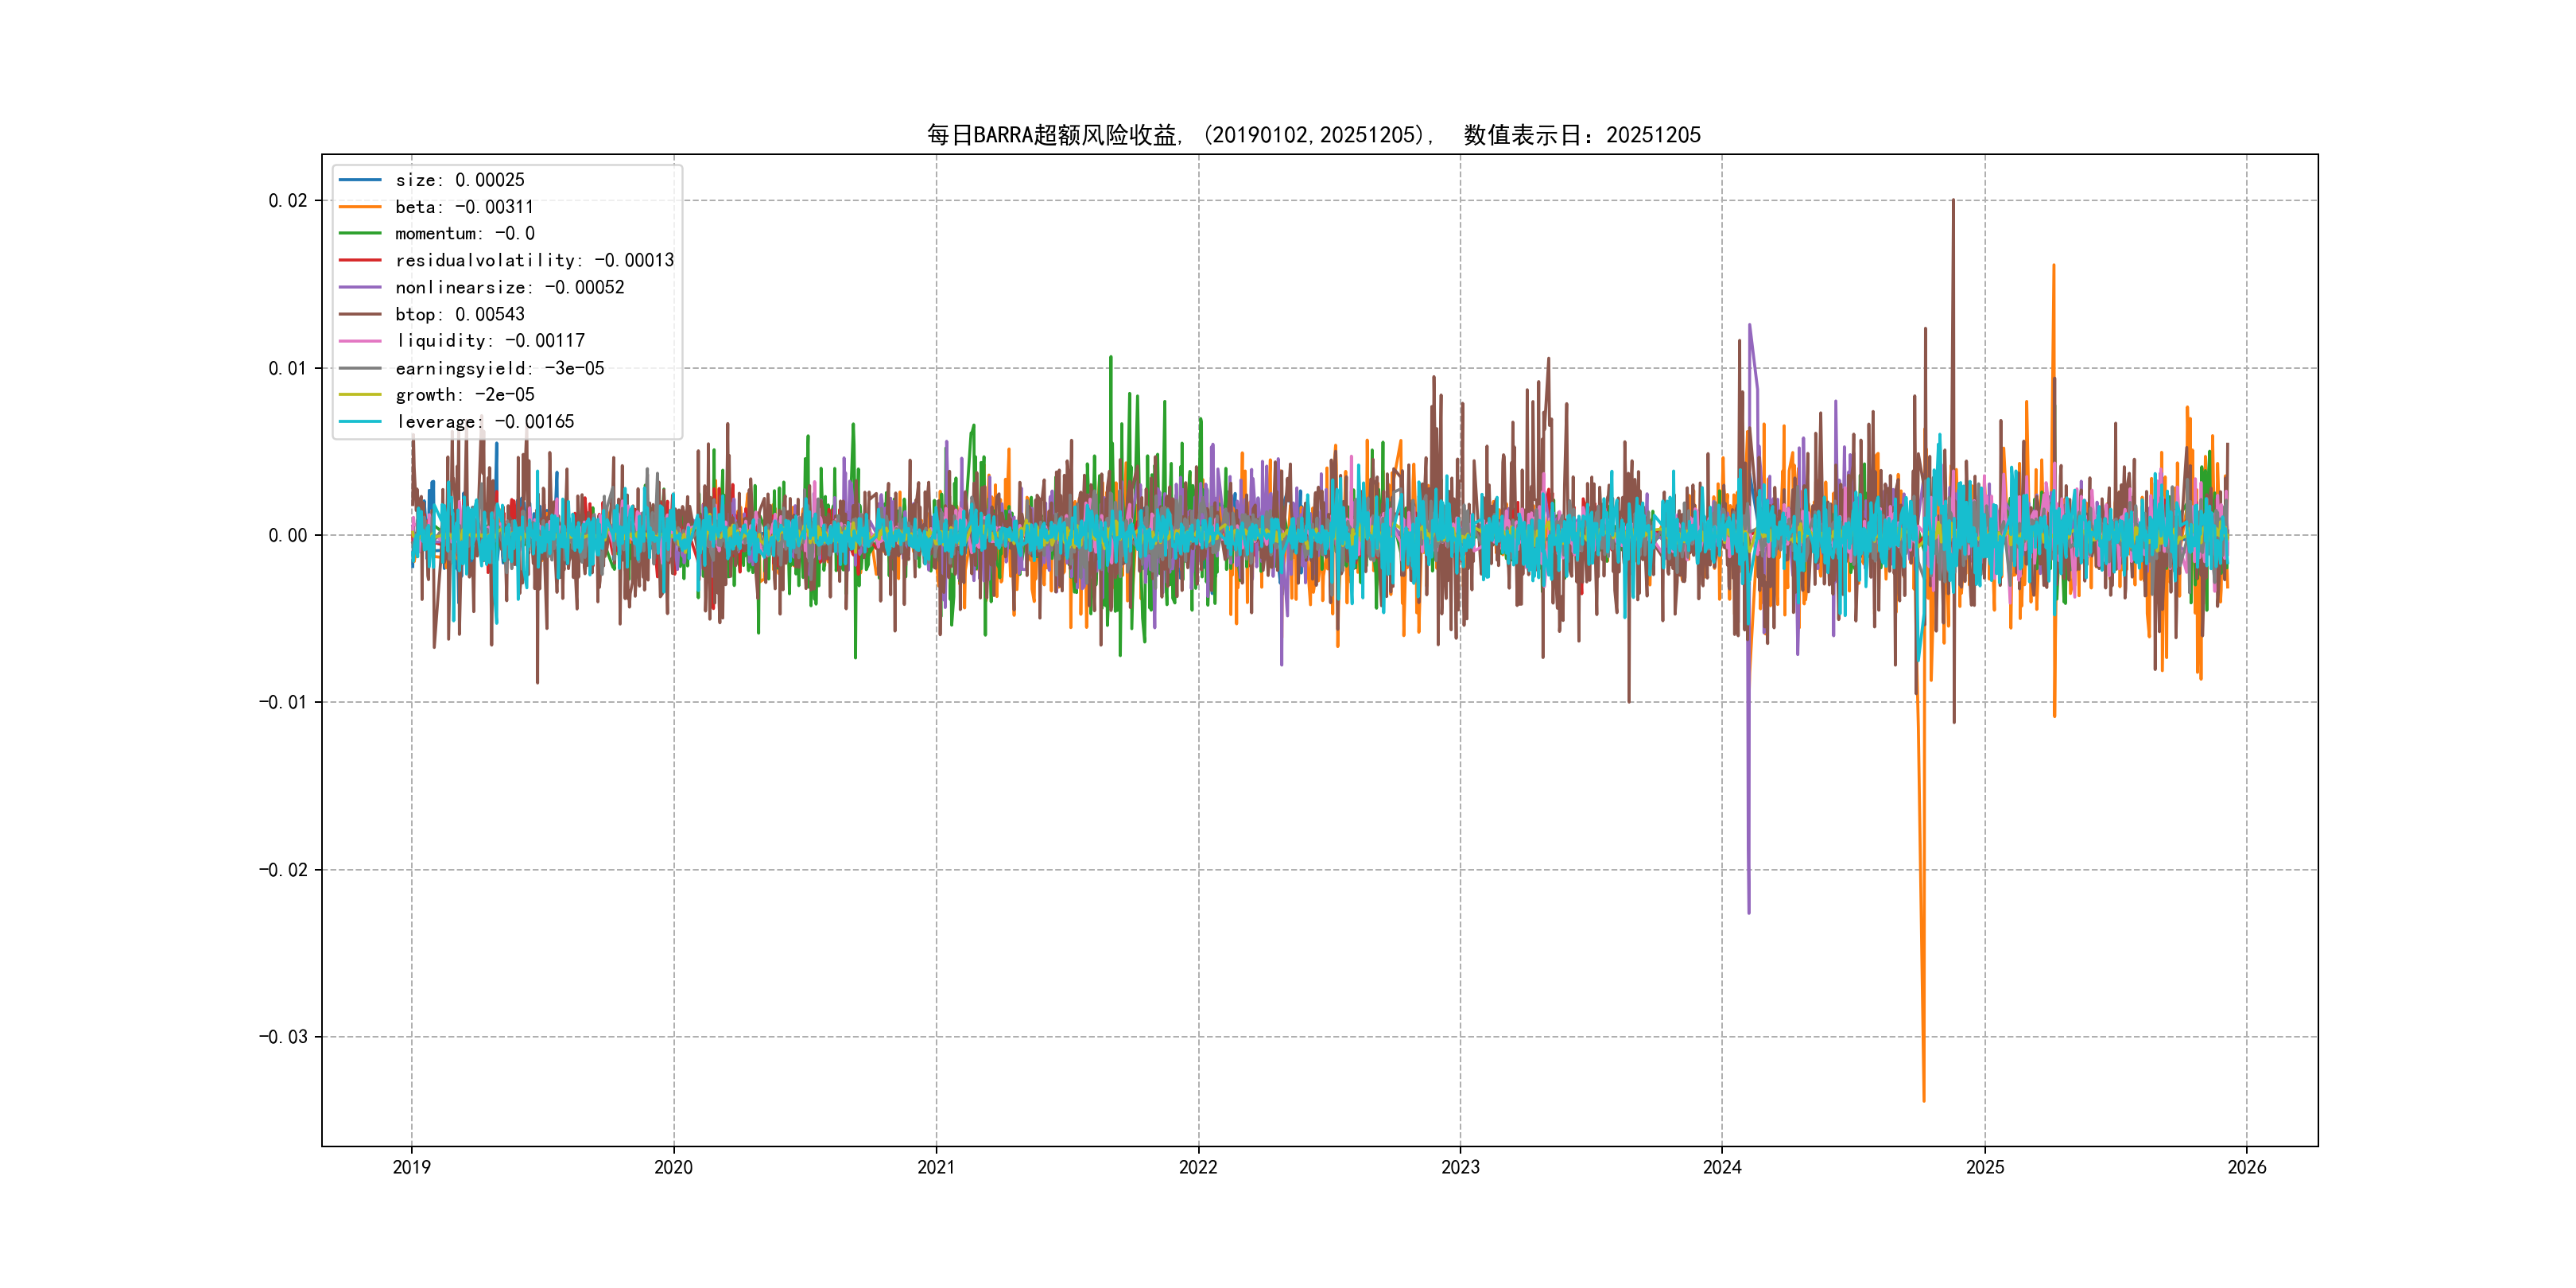This screenshot has width=2576, height=1288.
Task: Click the 2026 x-axis tick label
Action: coord(2247,1167)
